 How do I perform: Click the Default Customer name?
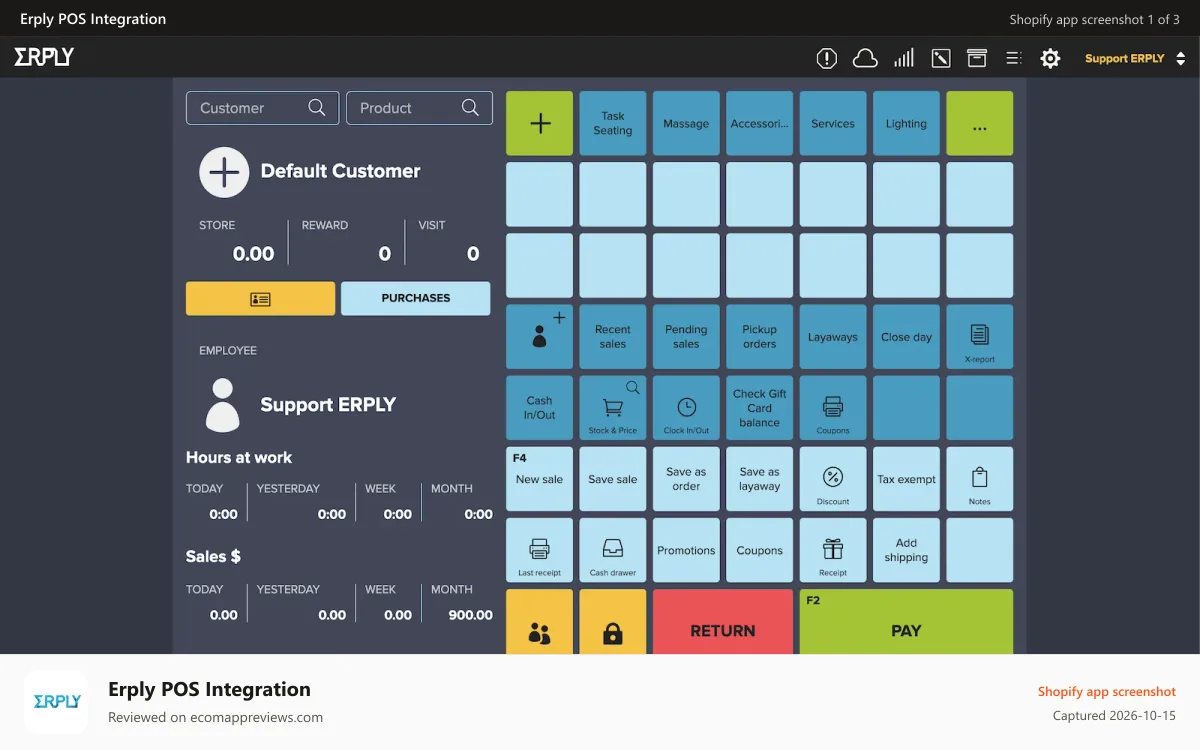coord(340,171)
